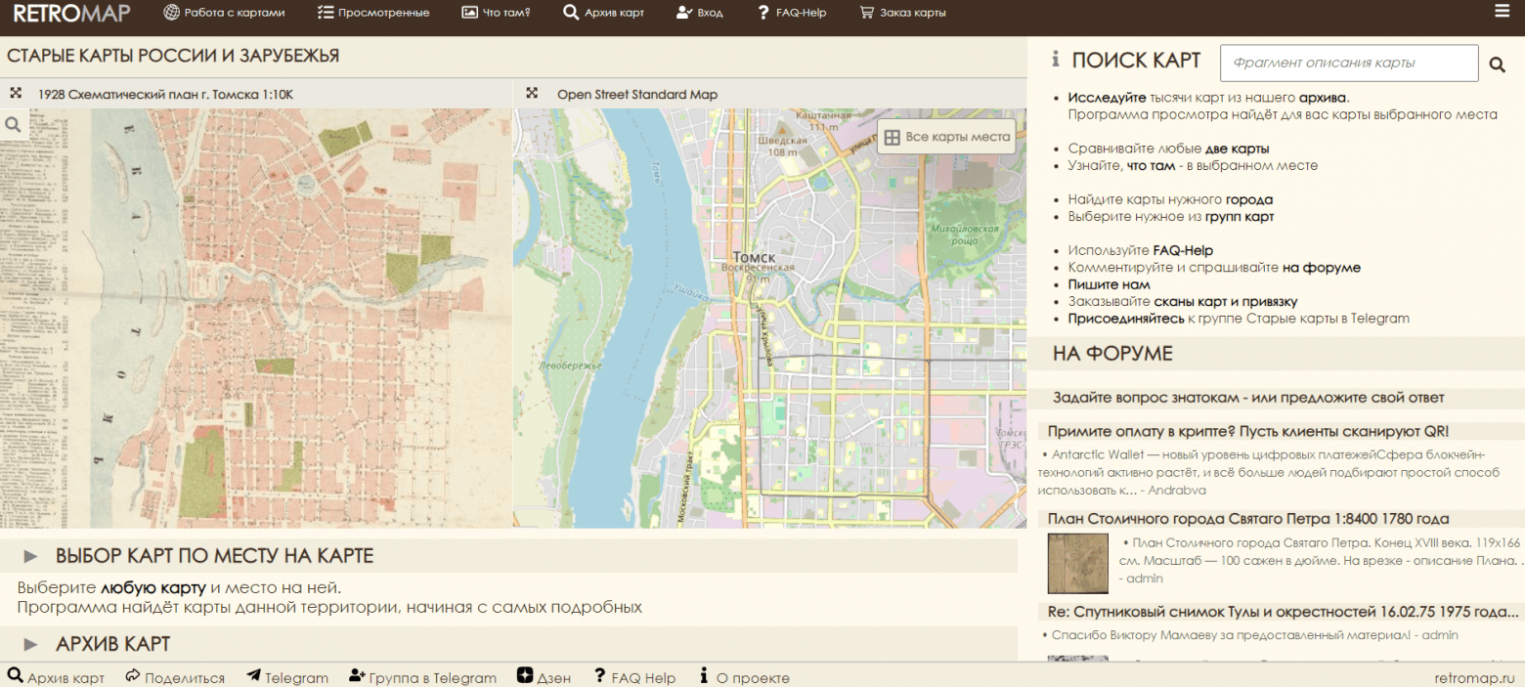The height and width of the screenshot is (687, 1525).
Task: Click the Поделиться share icon in the bottom bar
Action: click(133, 677)
